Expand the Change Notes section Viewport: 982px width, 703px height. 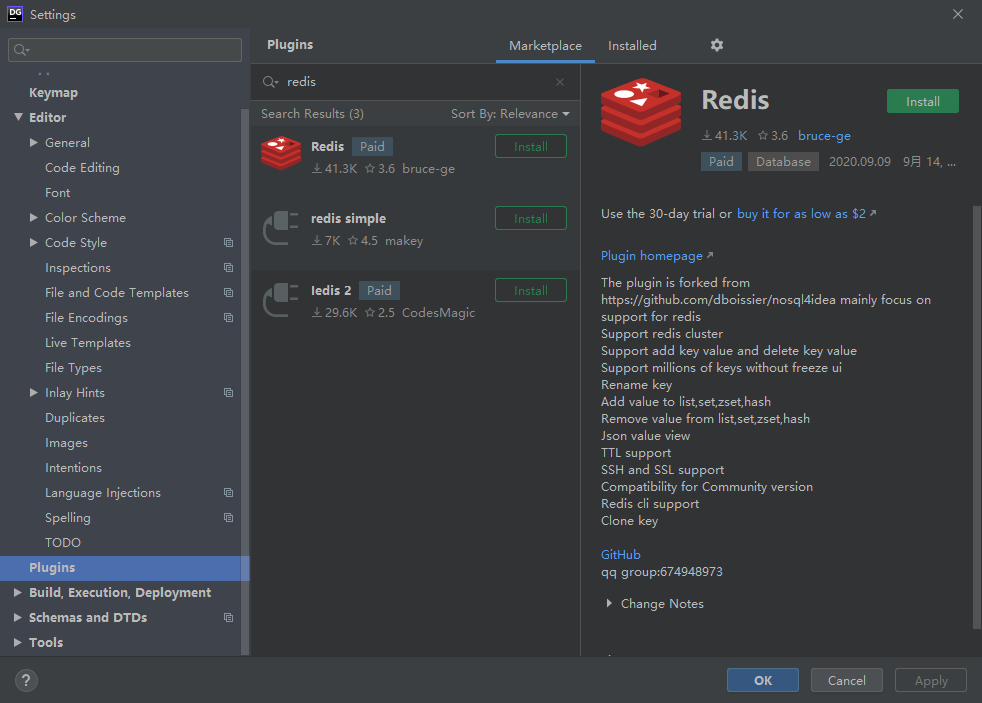tap(655, 603)
